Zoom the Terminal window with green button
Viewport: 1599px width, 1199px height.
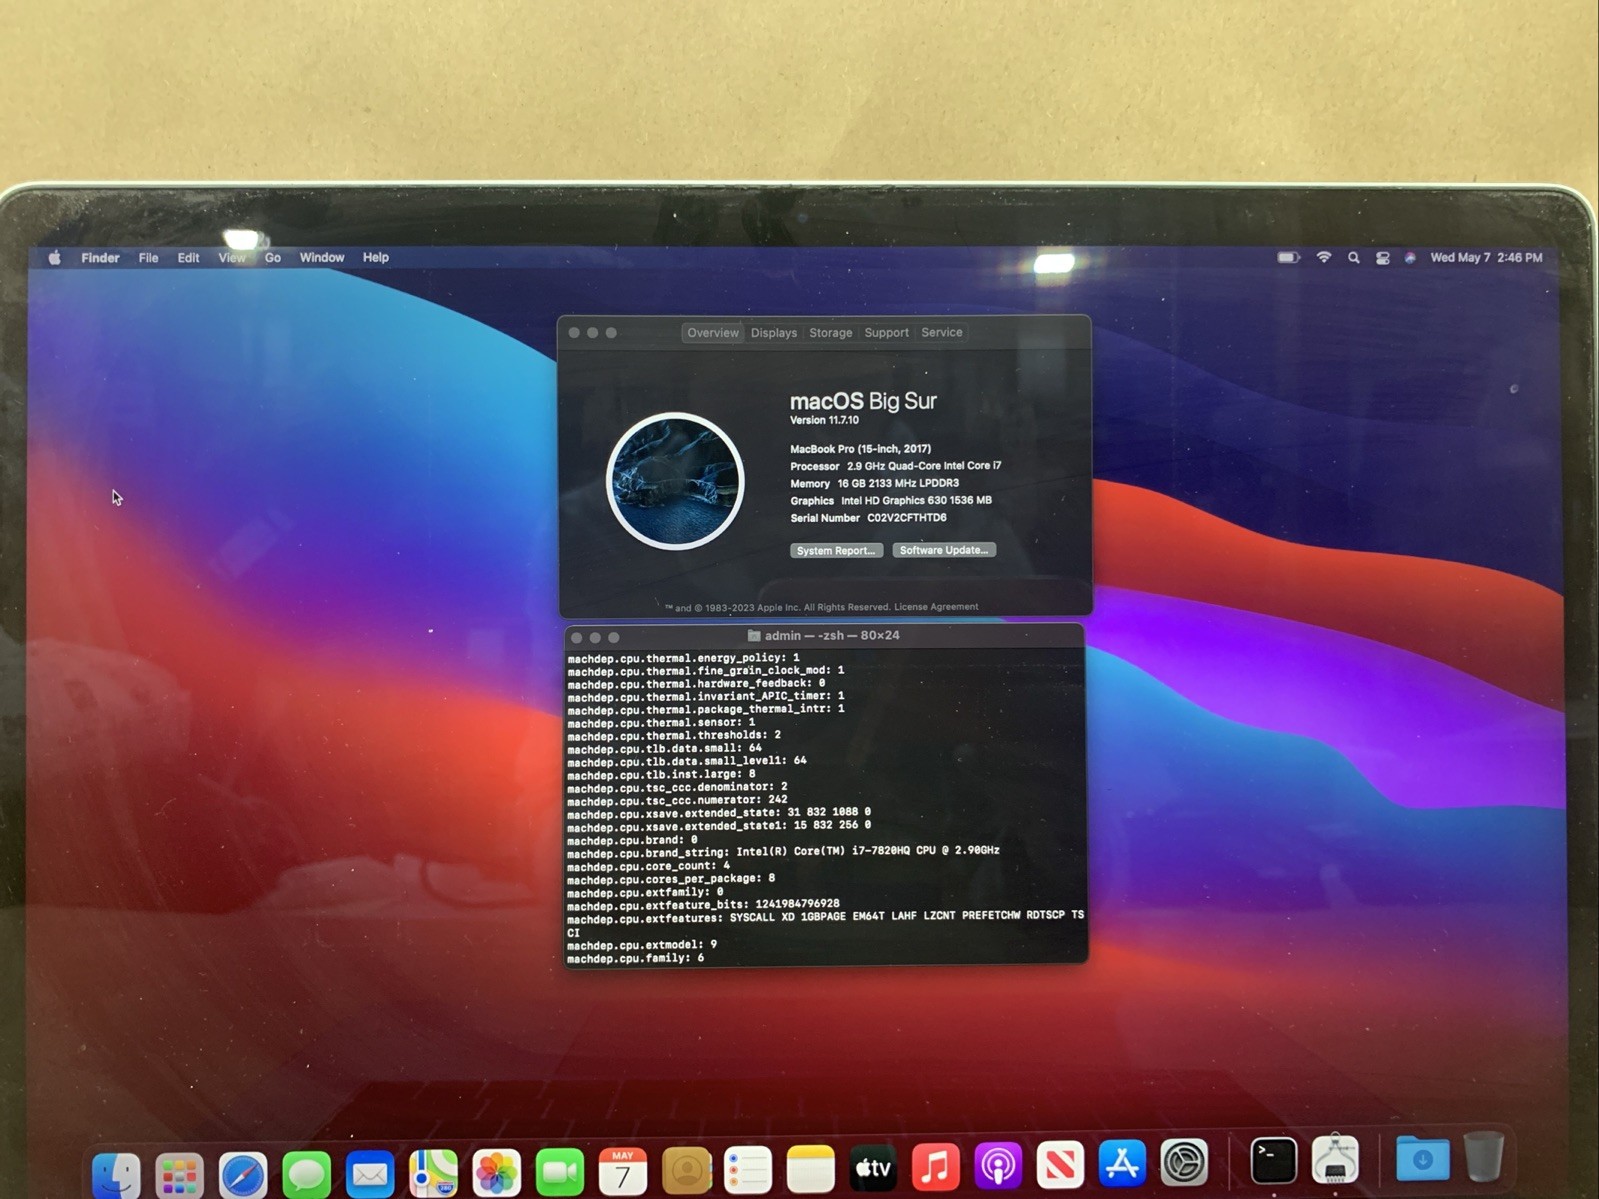614,638
